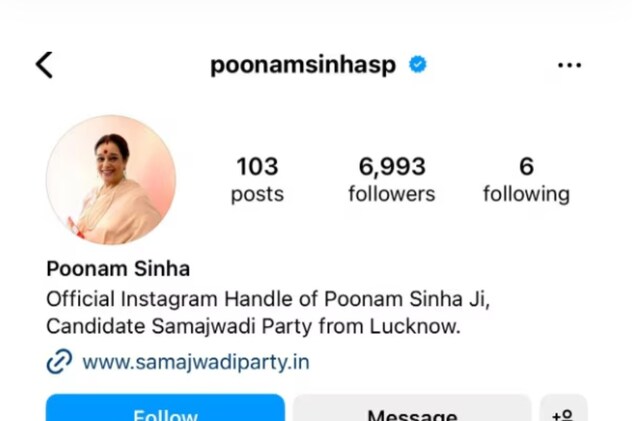Follow the poonamsinhasp account
The image size is (632, 421).
pos(165,408)
